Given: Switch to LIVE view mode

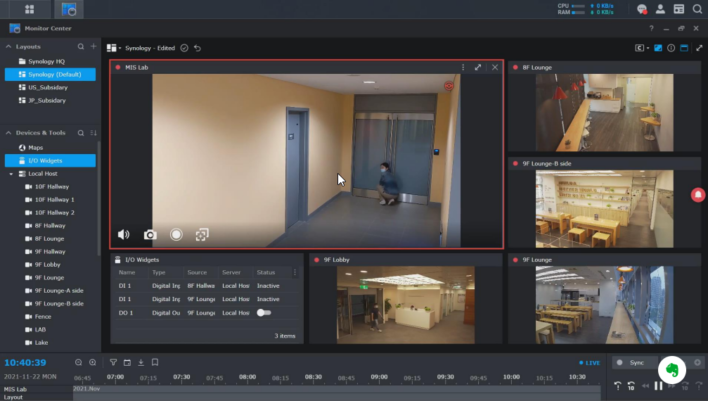Looking at the screenshot, I should [x=590, y=362].
